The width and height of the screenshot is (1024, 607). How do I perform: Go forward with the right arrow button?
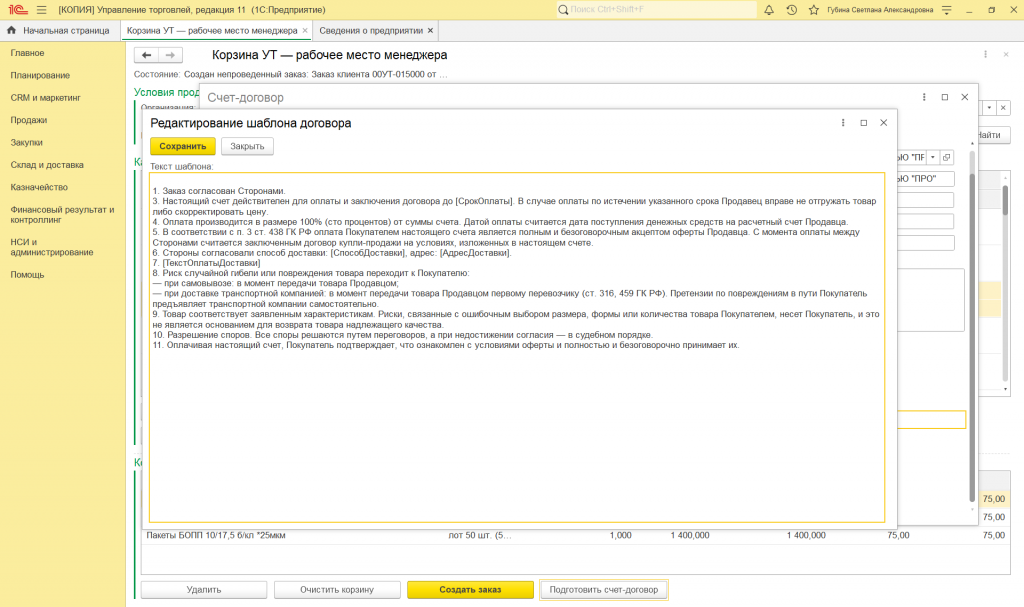point(170,56)
